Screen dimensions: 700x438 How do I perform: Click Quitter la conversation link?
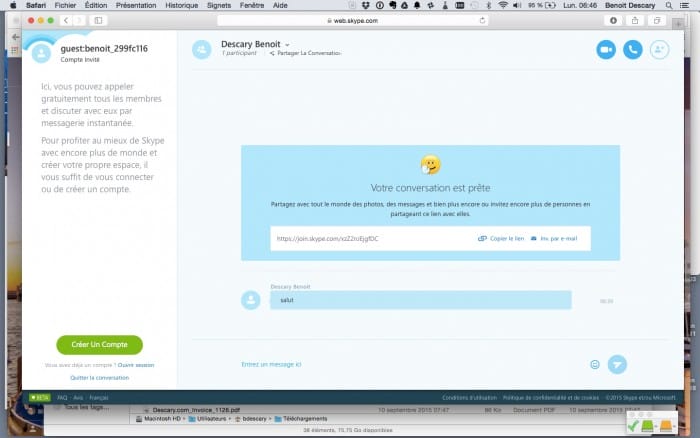tap(100, 378)
